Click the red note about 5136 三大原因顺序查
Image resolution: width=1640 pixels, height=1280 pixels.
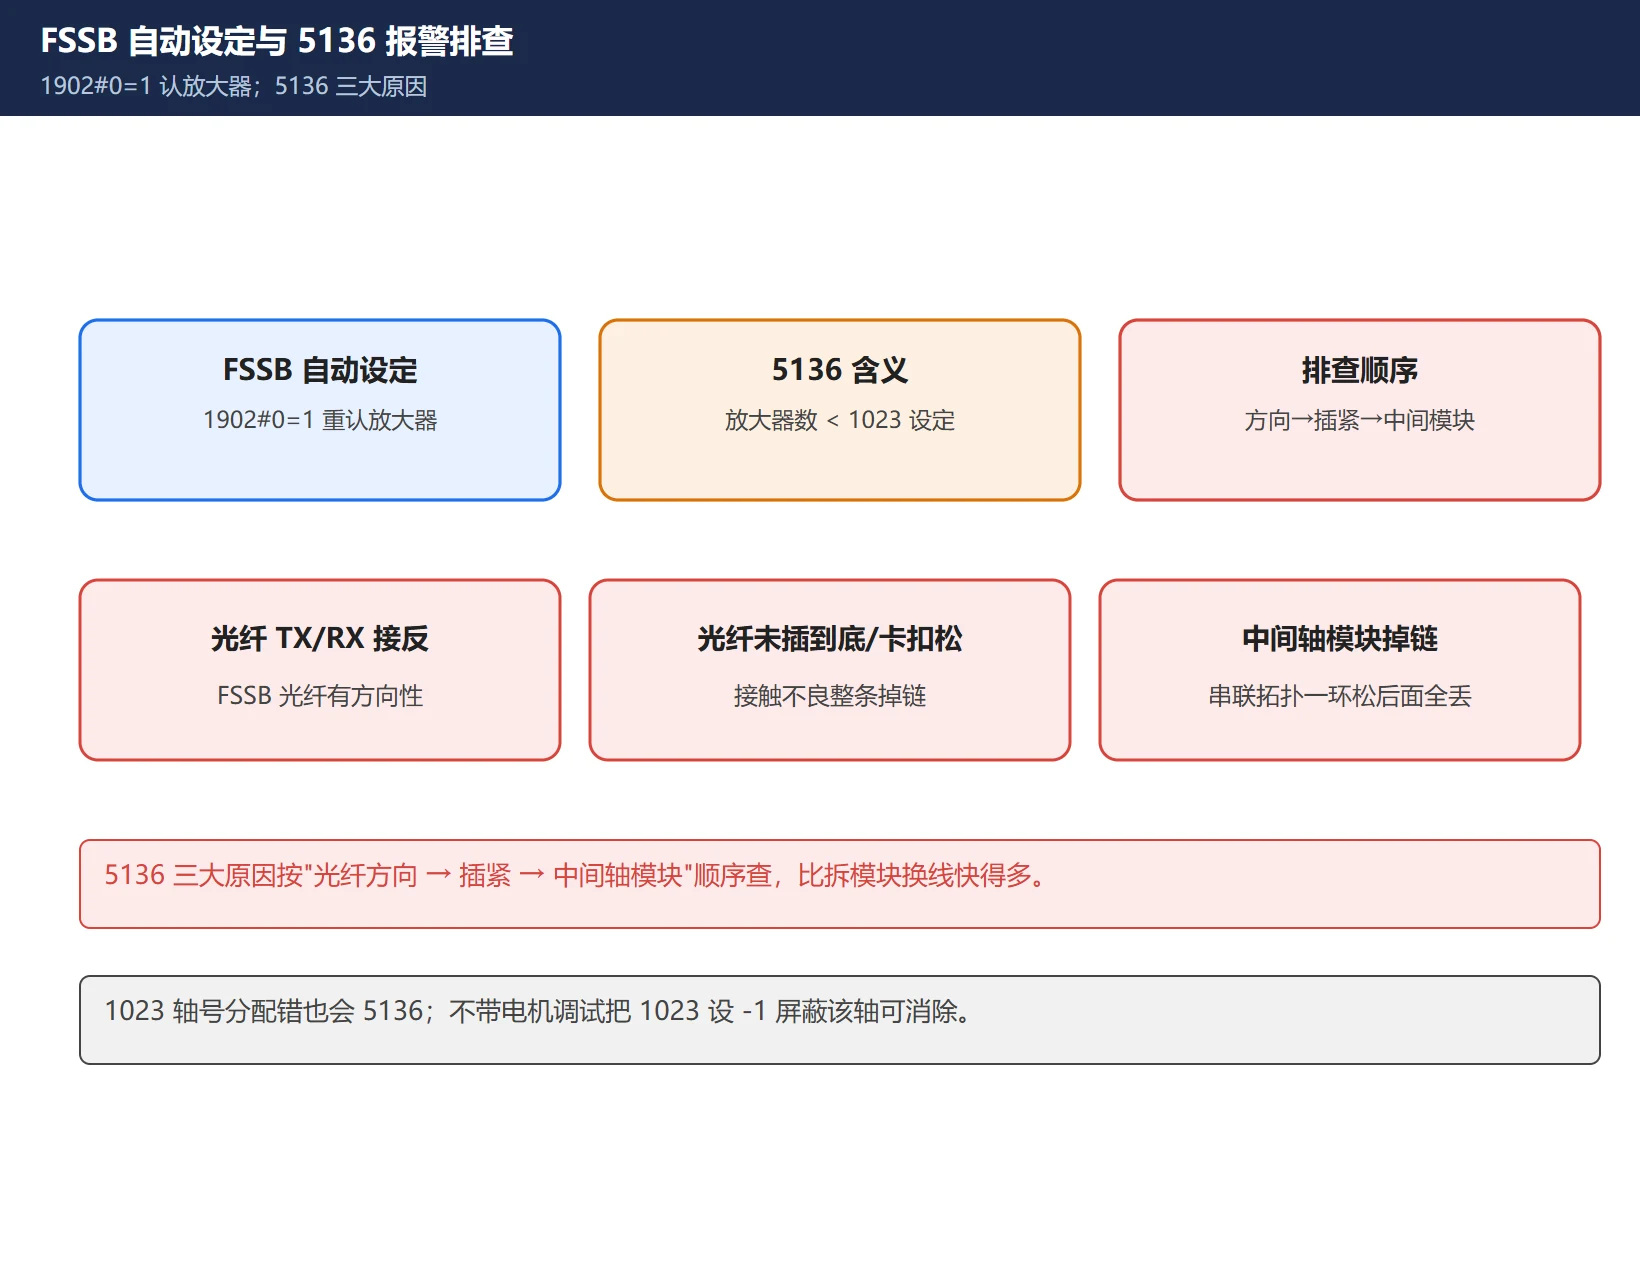[x=840, y=884]
